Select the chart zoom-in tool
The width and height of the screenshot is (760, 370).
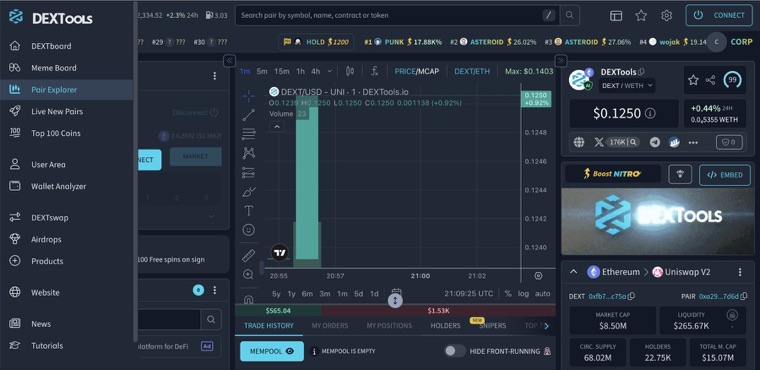(x=249, y=274)
